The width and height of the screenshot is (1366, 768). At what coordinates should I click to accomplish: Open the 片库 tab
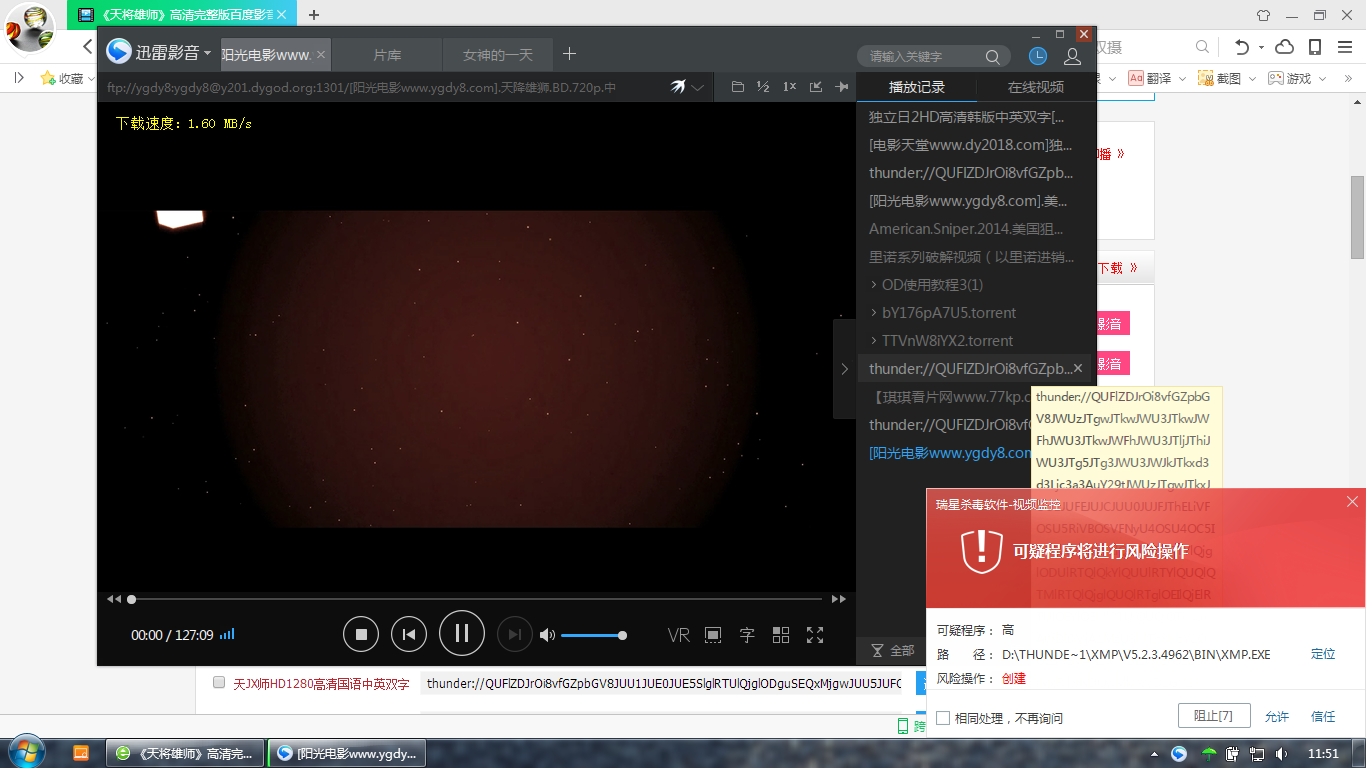tap(387, 55)
